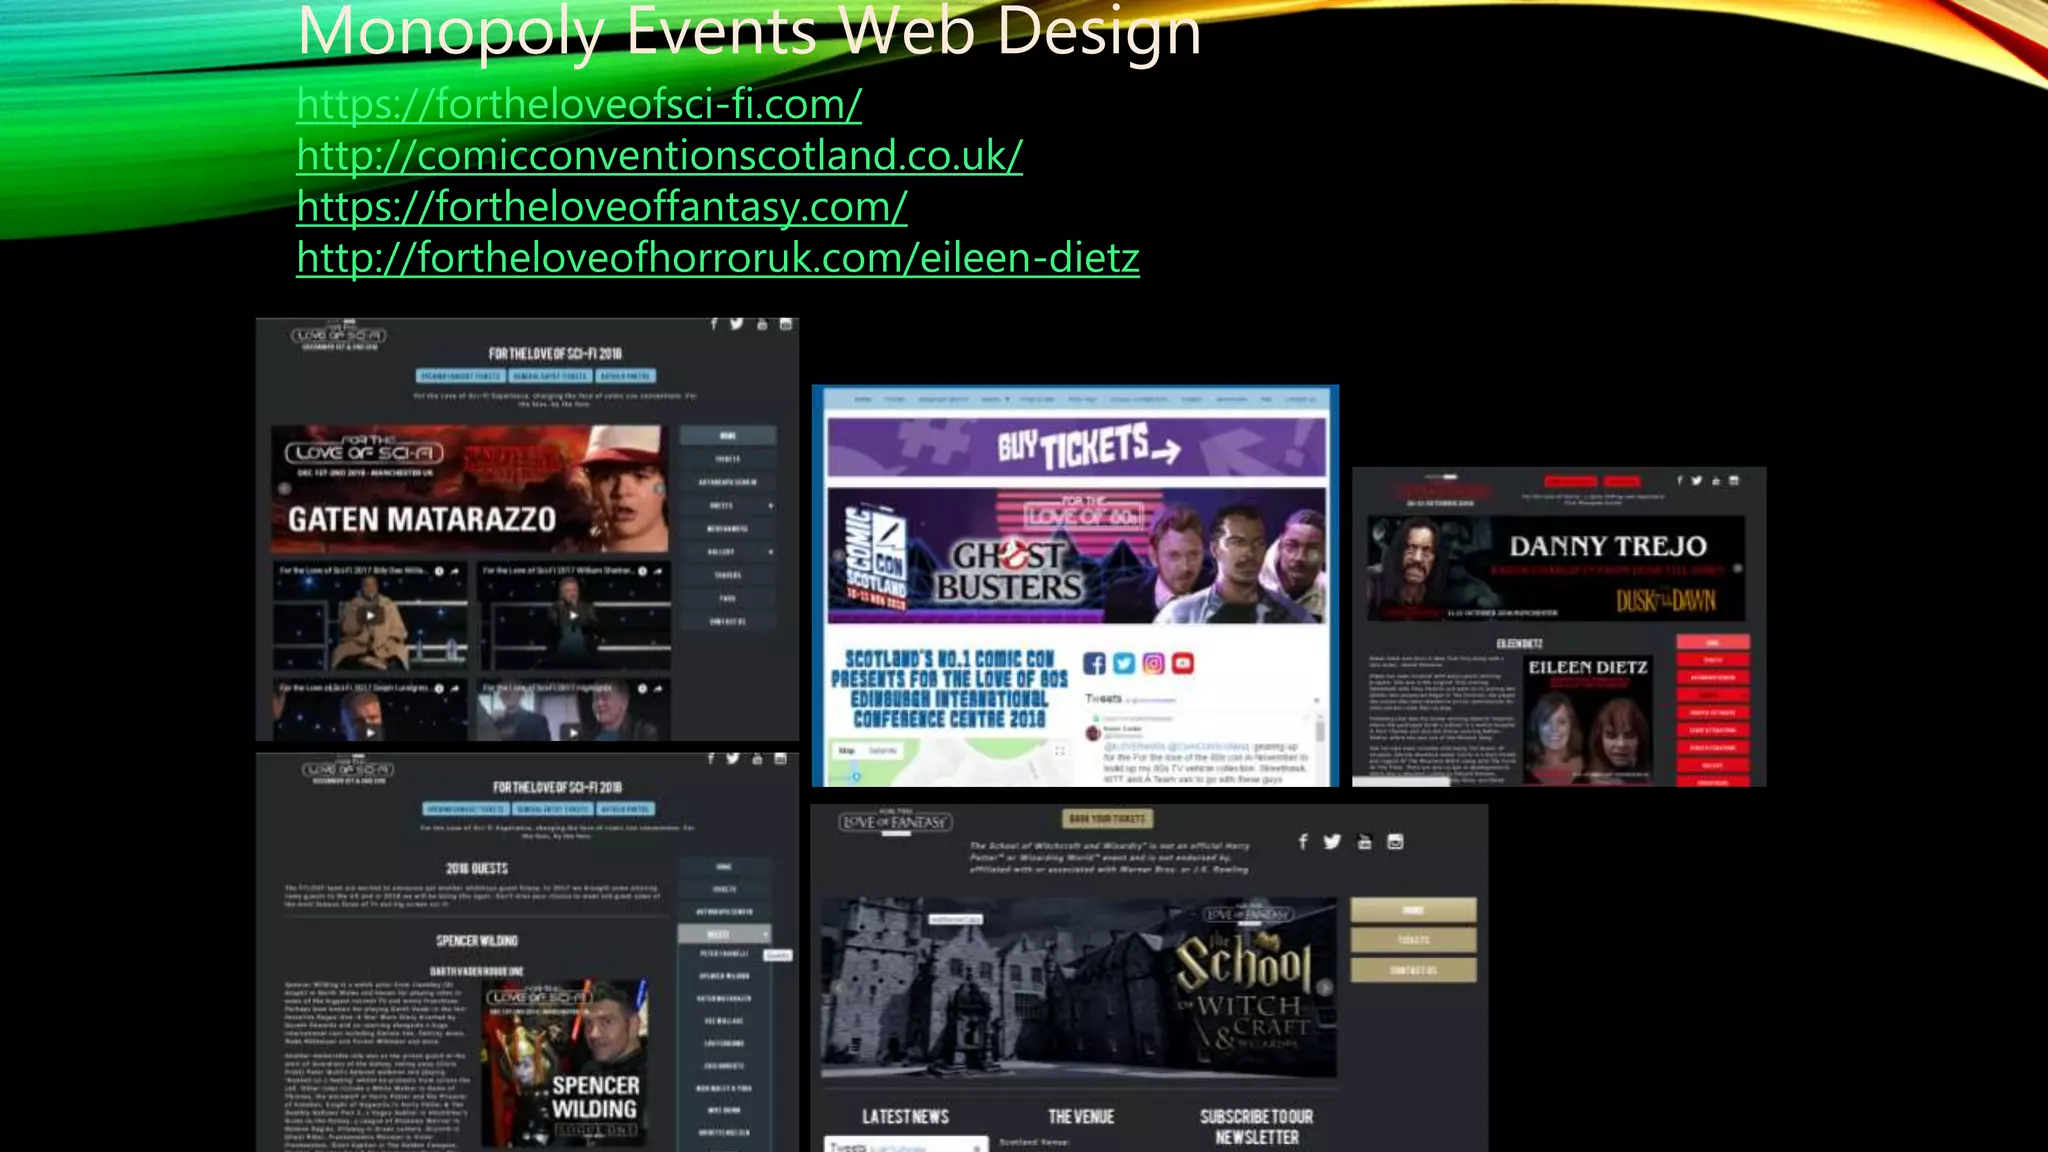
Task: Click Facebook icon on Comic Con Scotland page
Action: tap(1094, 664)
